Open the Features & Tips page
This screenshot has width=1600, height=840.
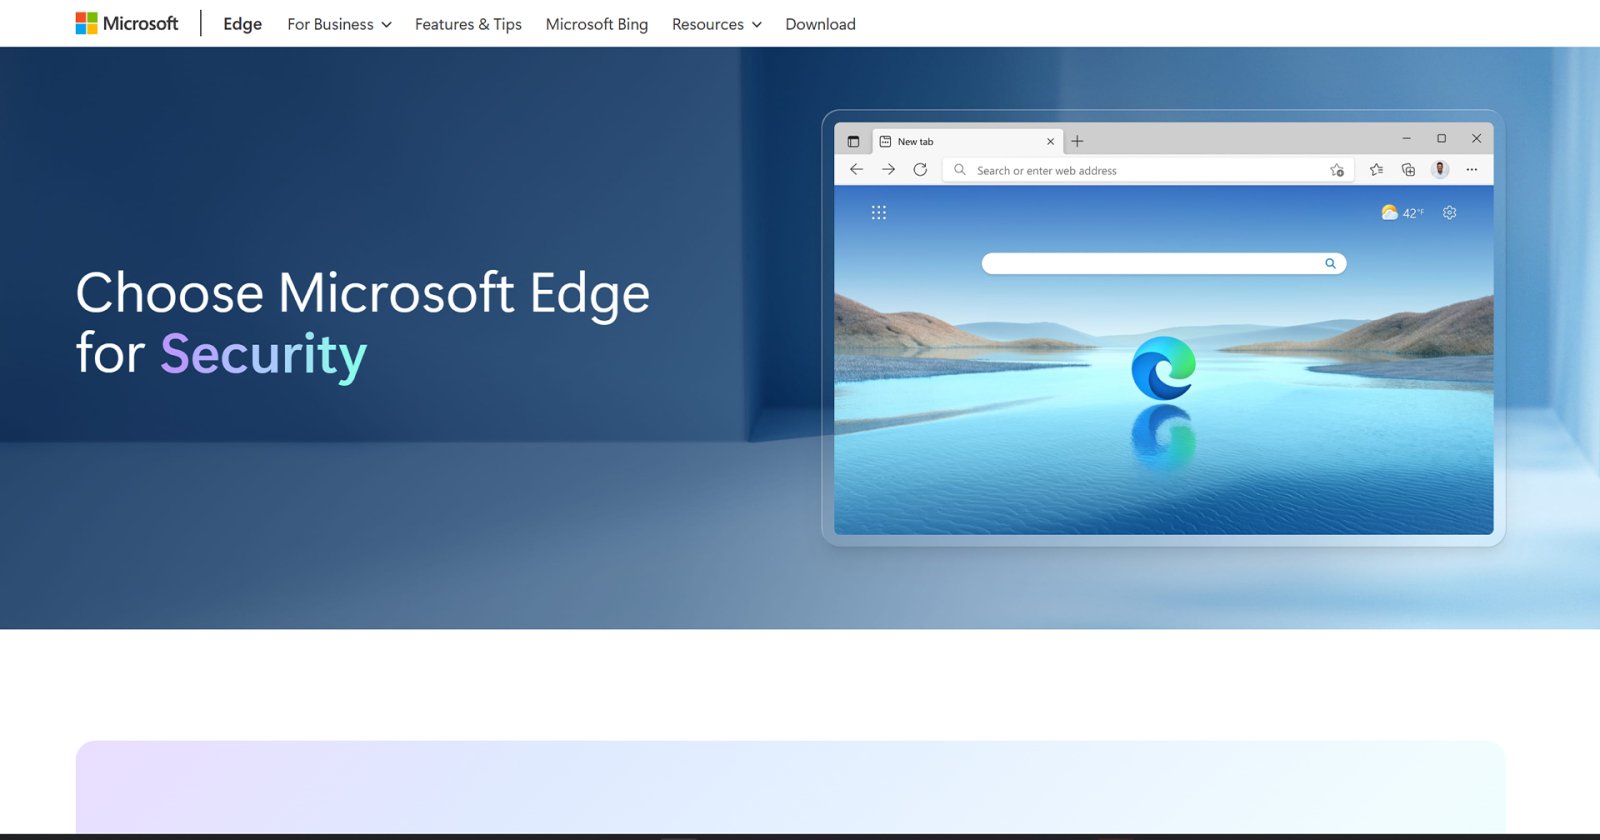tap(468, 24)
